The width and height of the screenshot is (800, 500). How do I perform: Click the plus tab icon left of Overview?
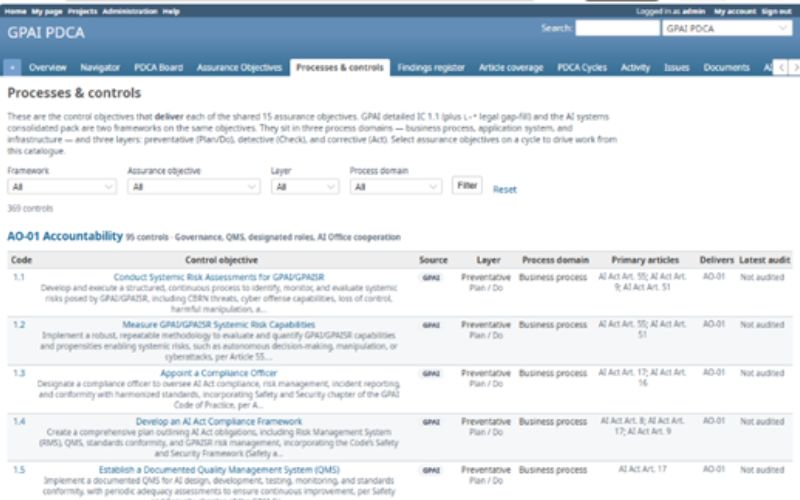point(12,67)
